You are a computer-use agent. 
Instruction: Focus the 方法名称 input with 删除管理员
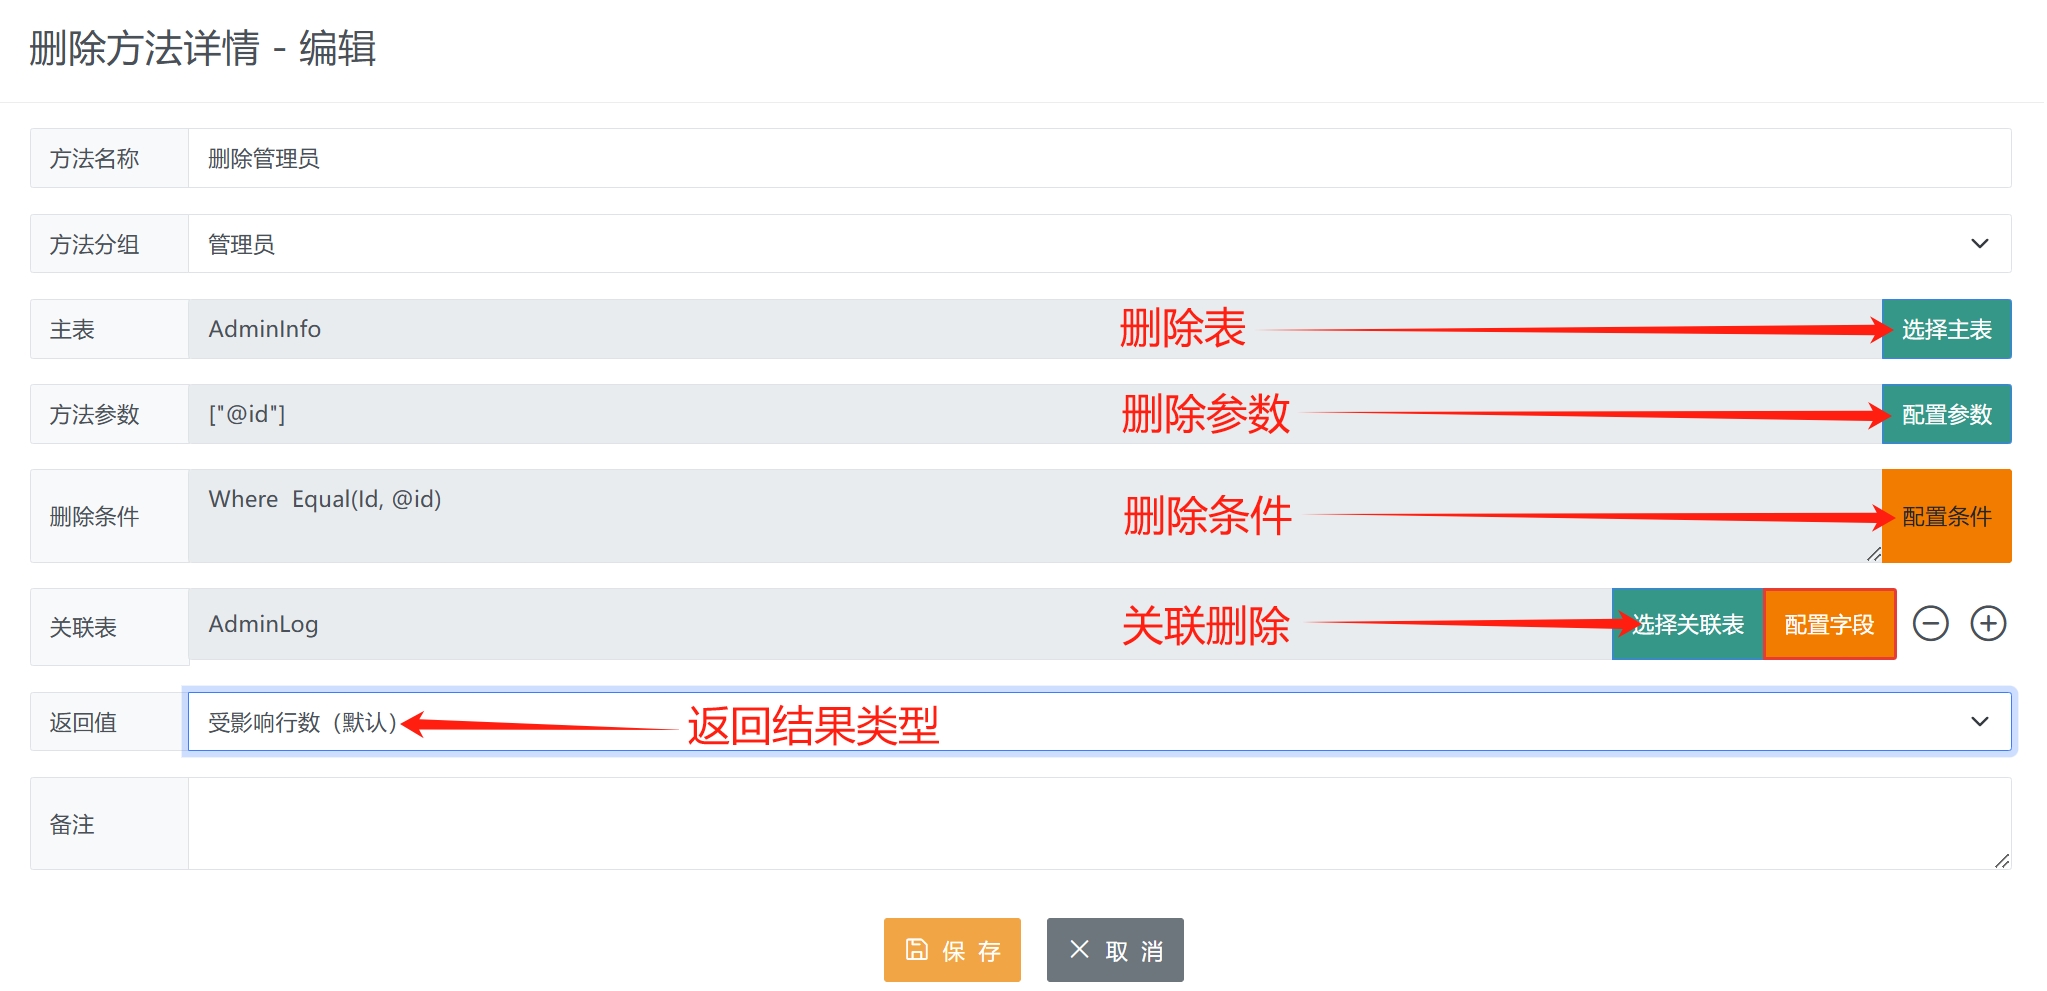[x=1099, y=158]
